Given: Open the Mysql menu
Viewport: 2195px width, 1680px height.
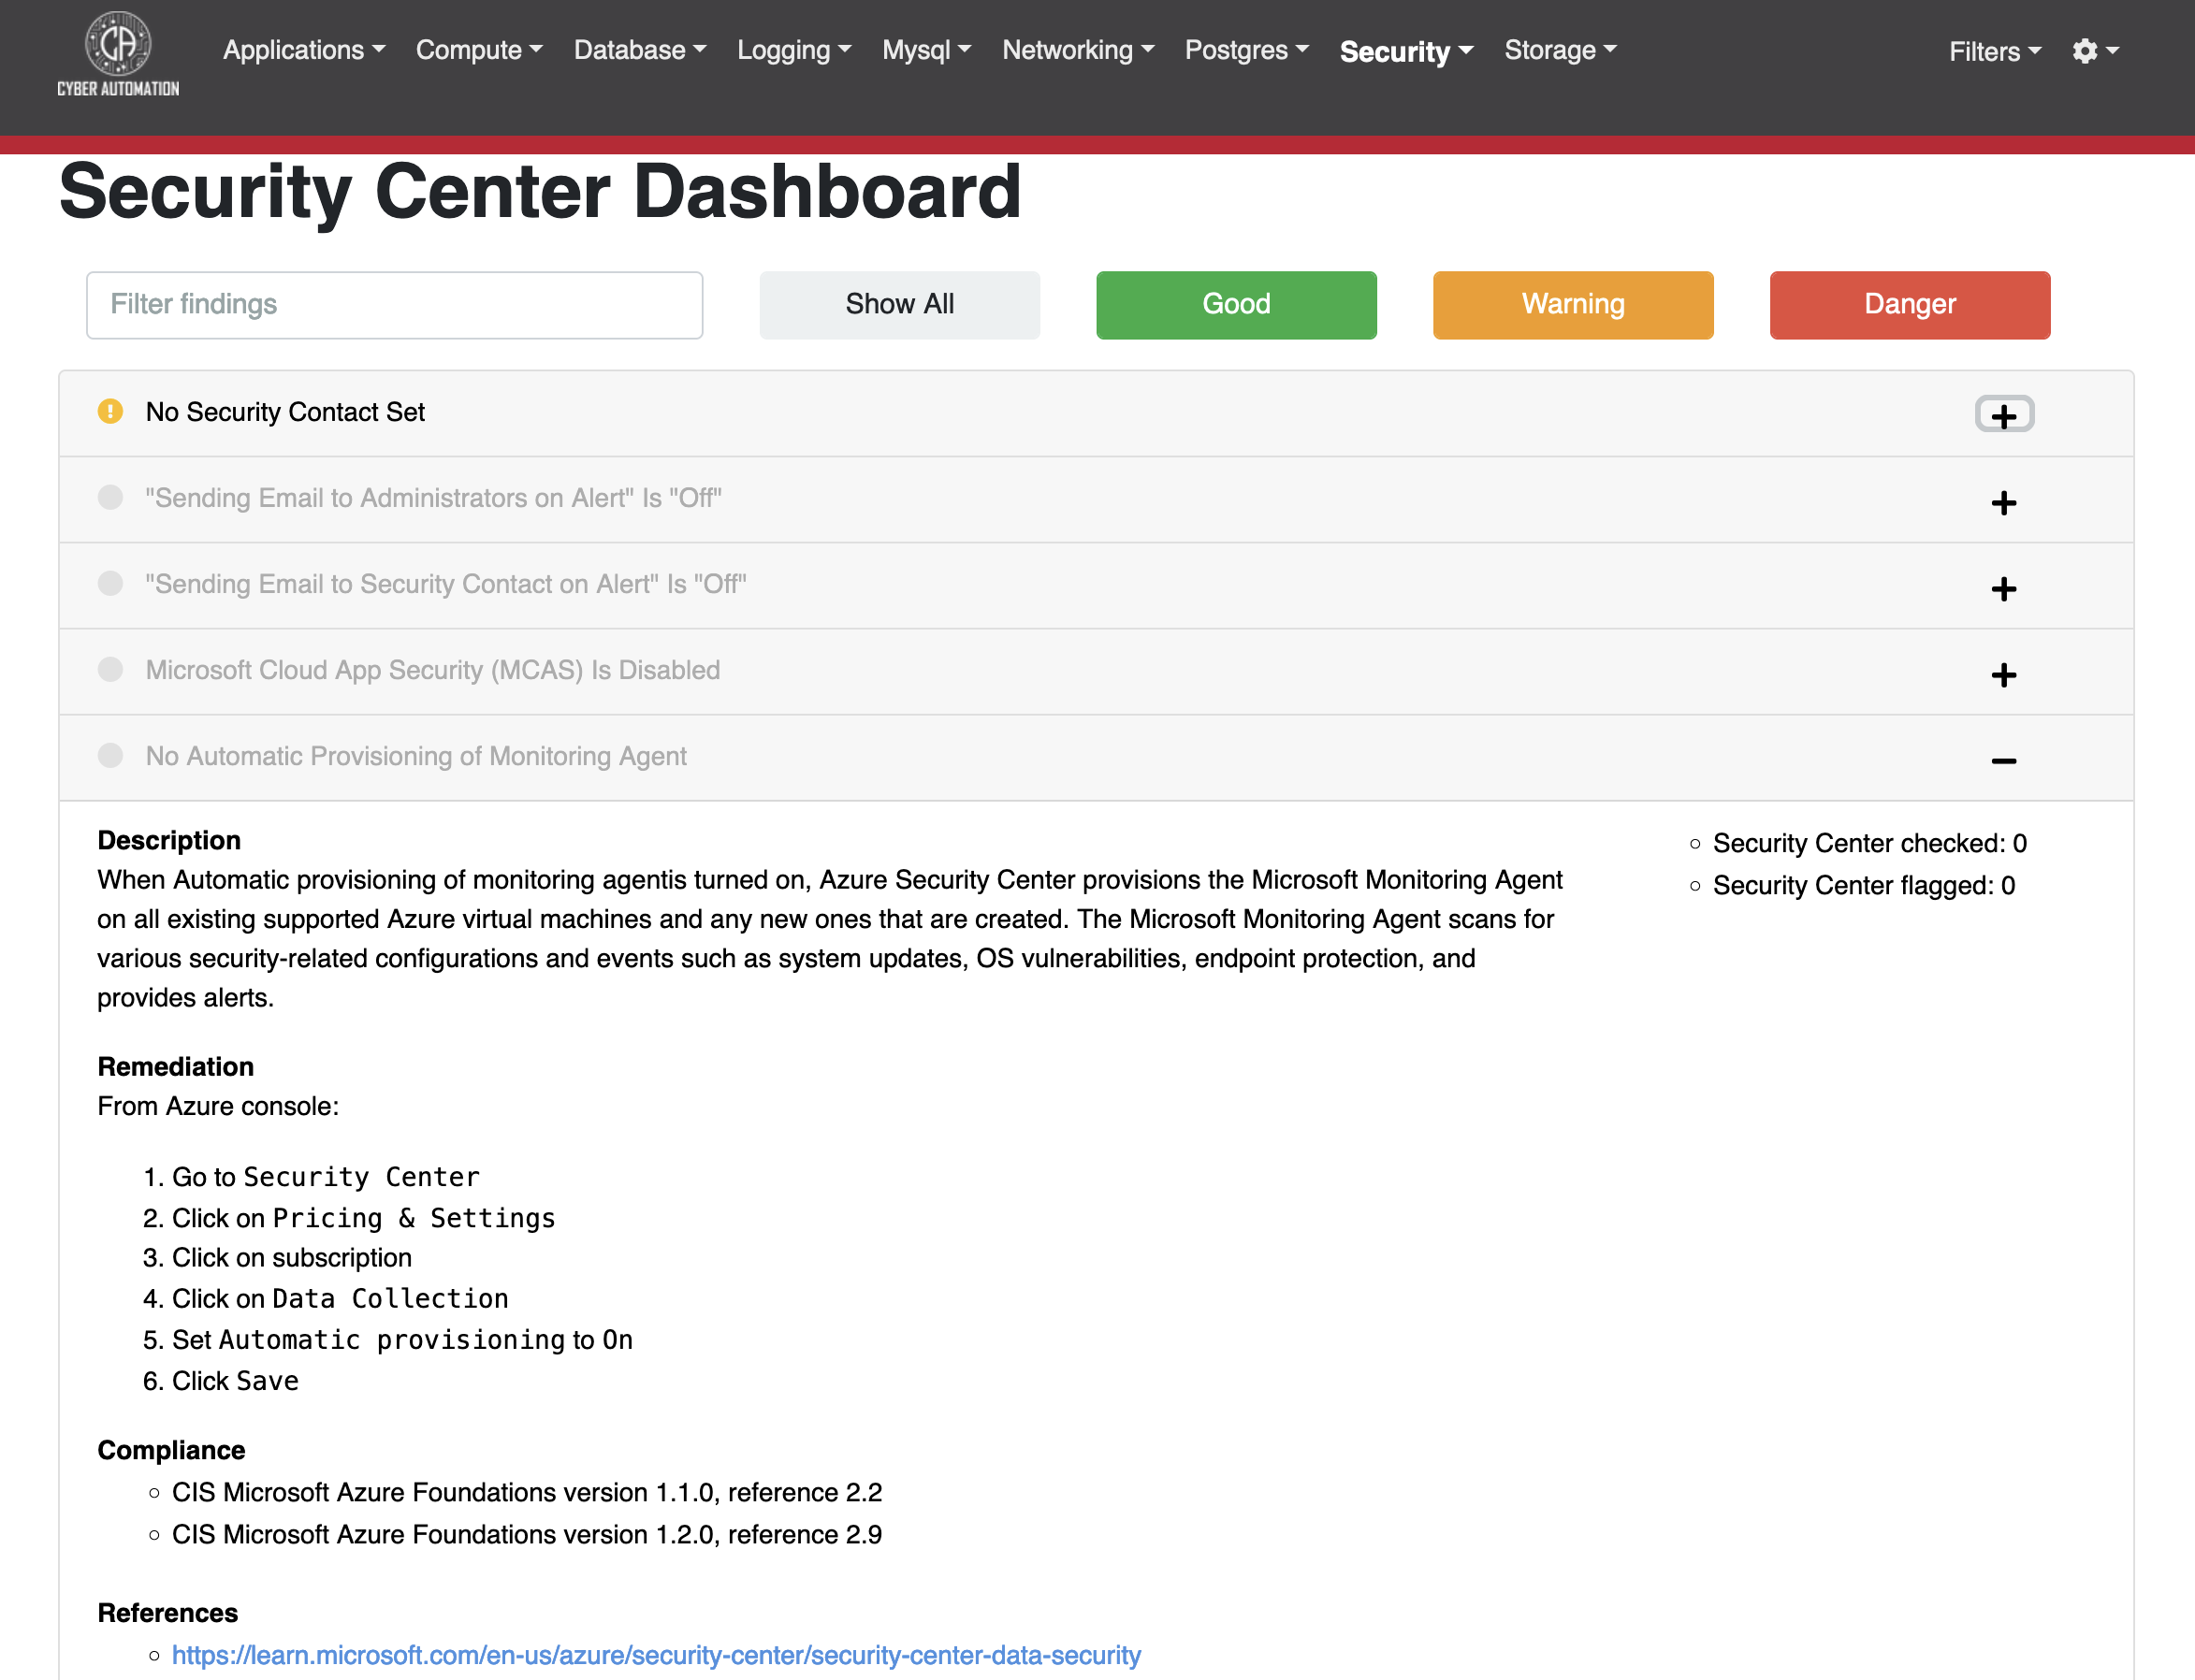Looking at the screenshot, I should click(x=926, y=50).
